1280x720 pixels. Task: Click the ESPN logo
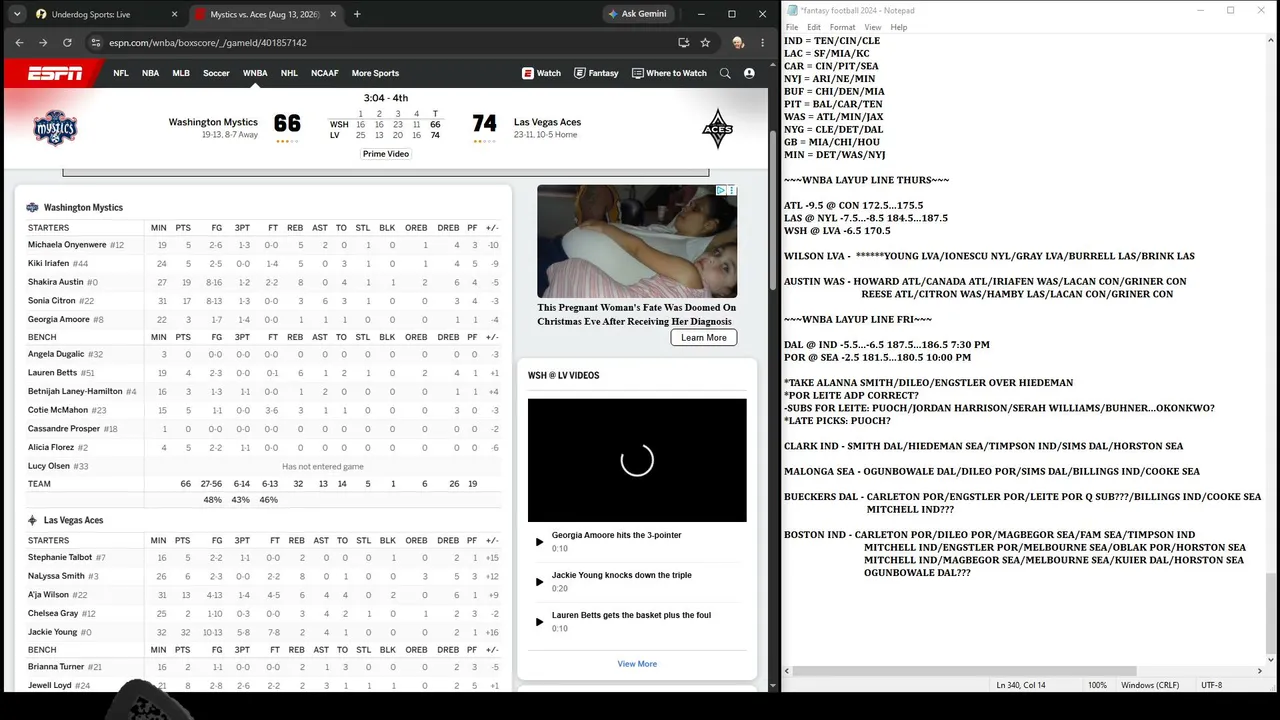[55, 73]
